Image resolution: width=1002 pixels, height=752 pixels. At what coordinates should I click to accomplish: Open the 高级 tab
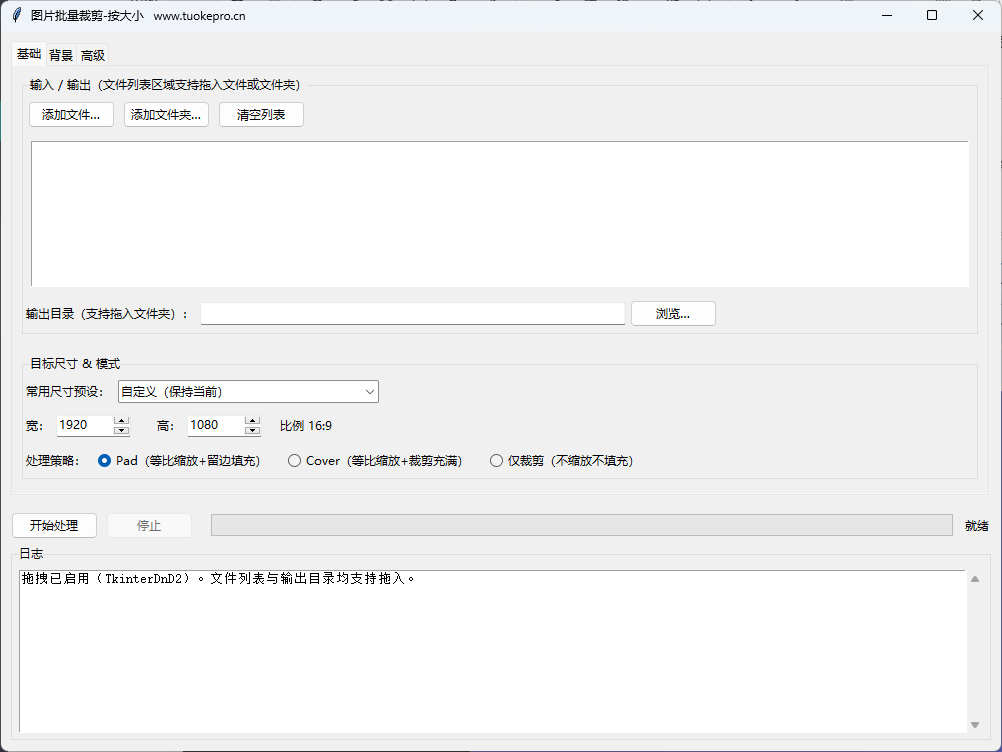point(93,56)
